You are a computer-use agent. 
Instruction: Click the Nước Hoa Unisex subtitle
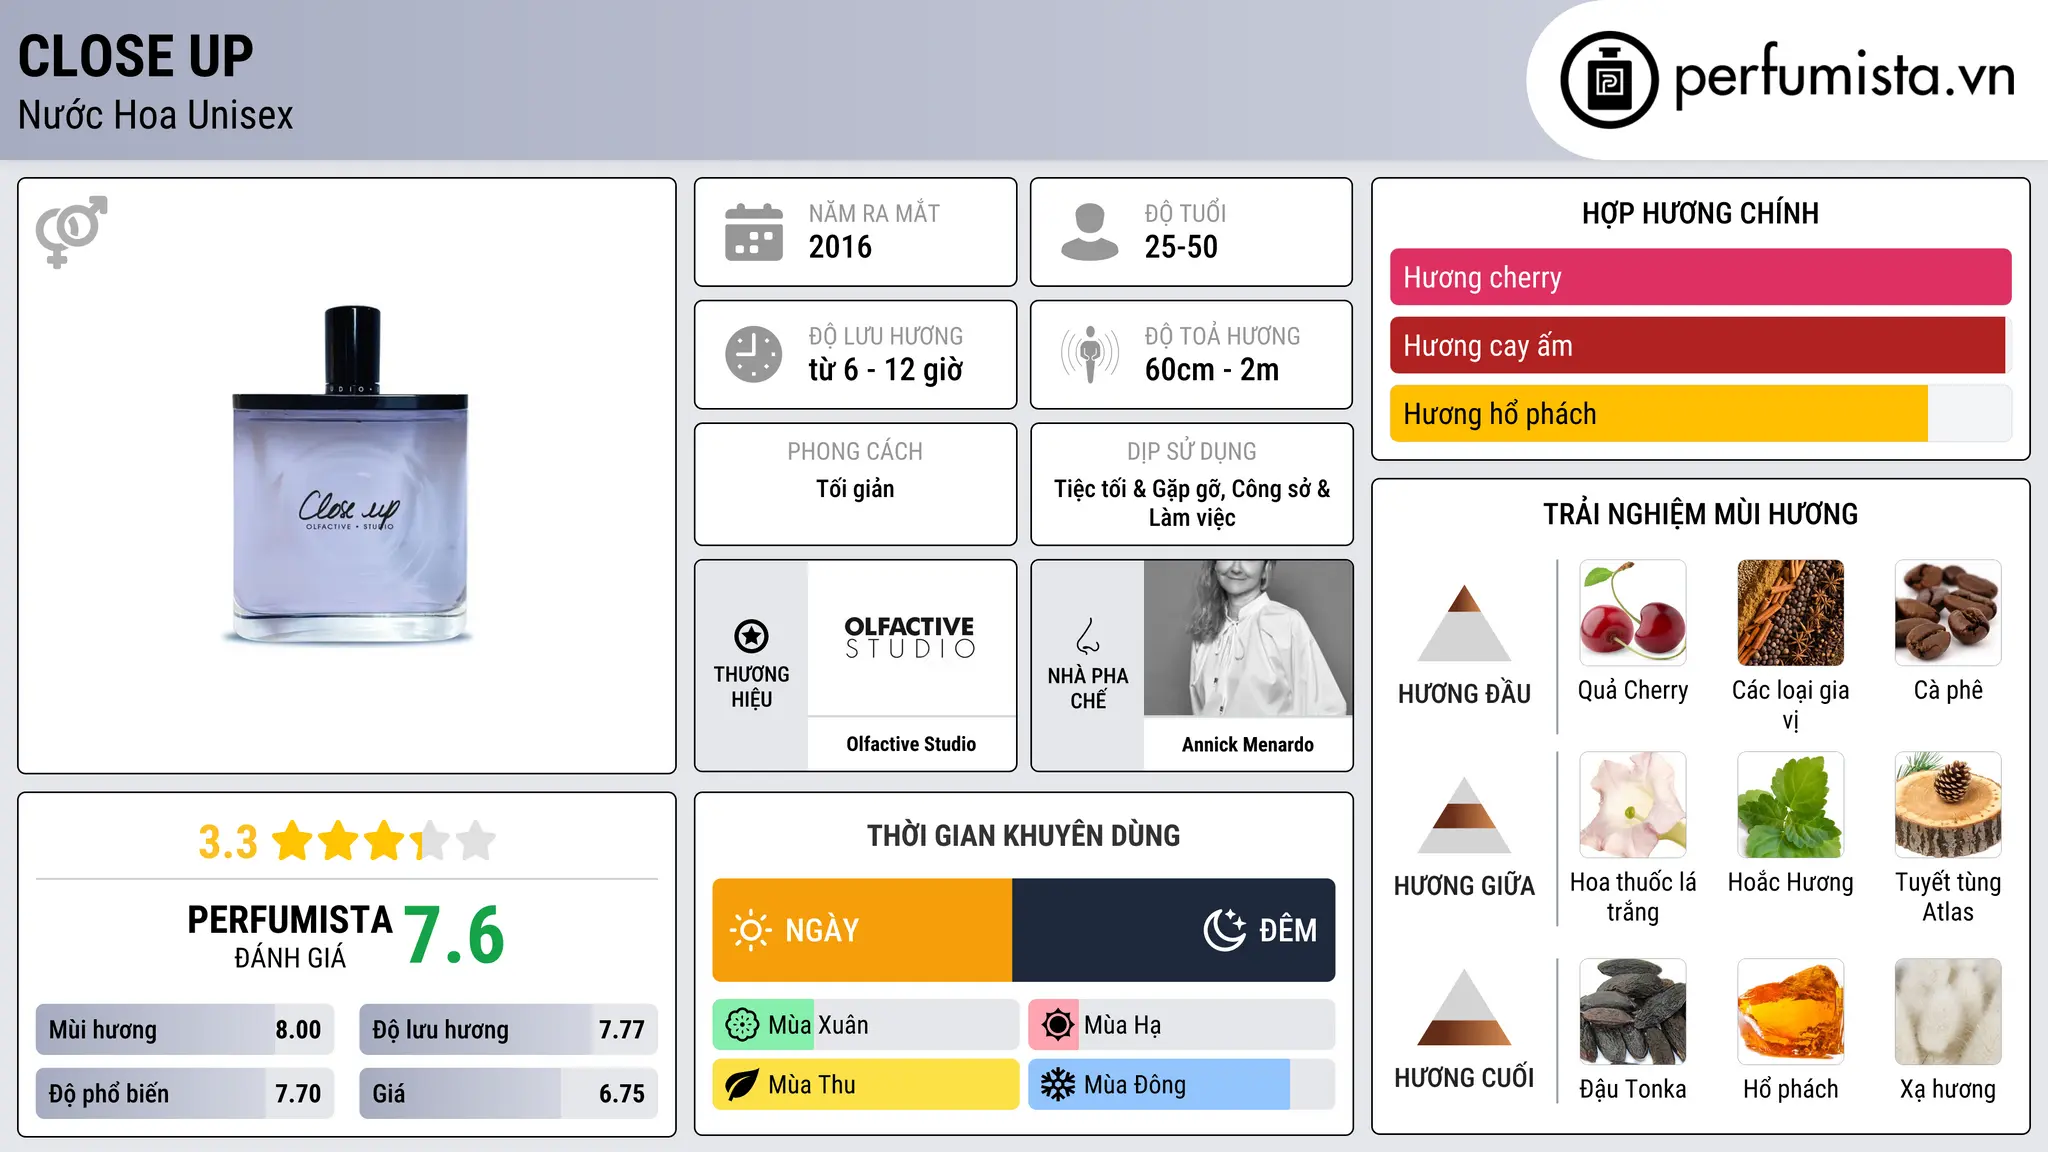pos(156,115)
